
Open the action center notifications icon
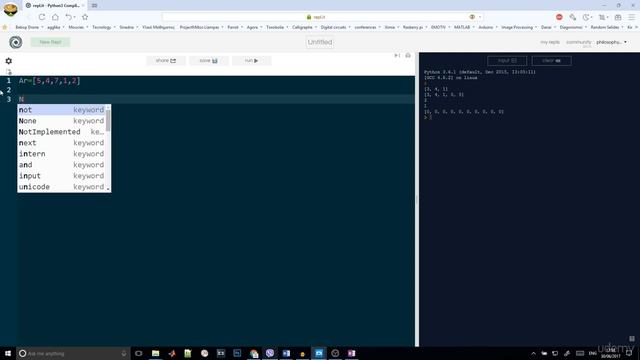tap(629, 353)
